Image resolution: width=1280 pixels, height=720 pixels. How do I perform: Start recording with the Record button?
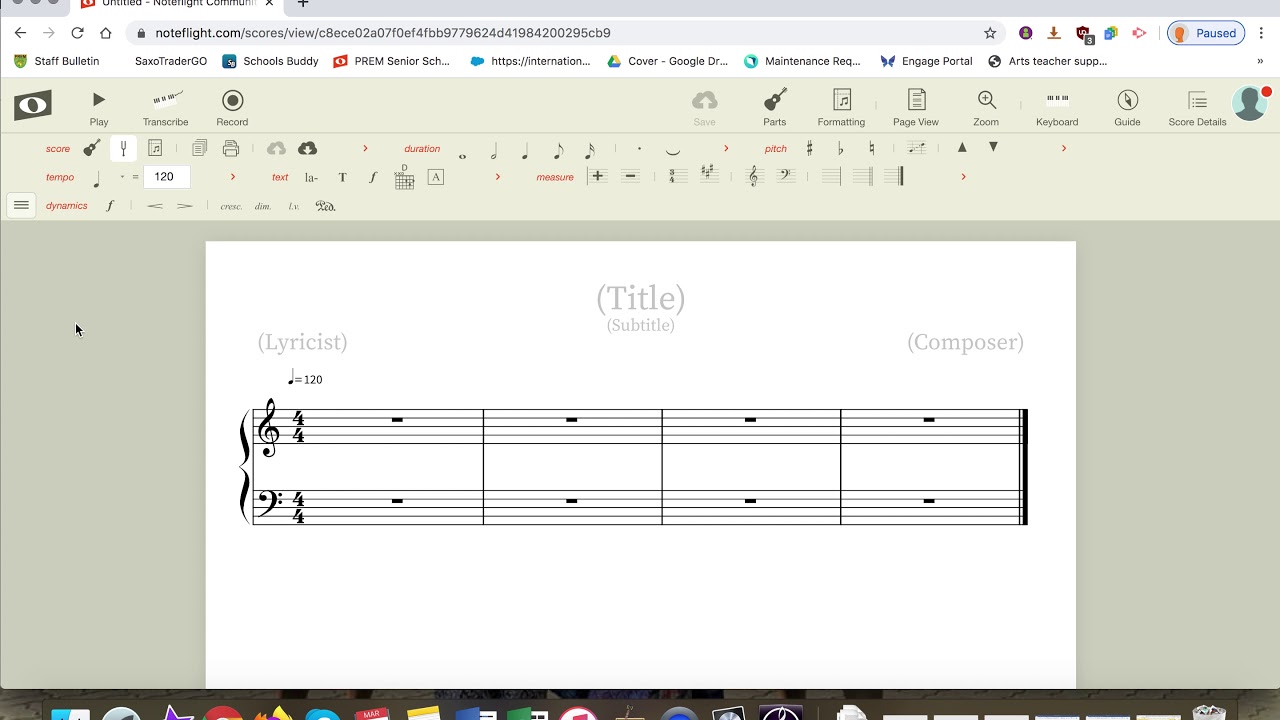[232, 108]
